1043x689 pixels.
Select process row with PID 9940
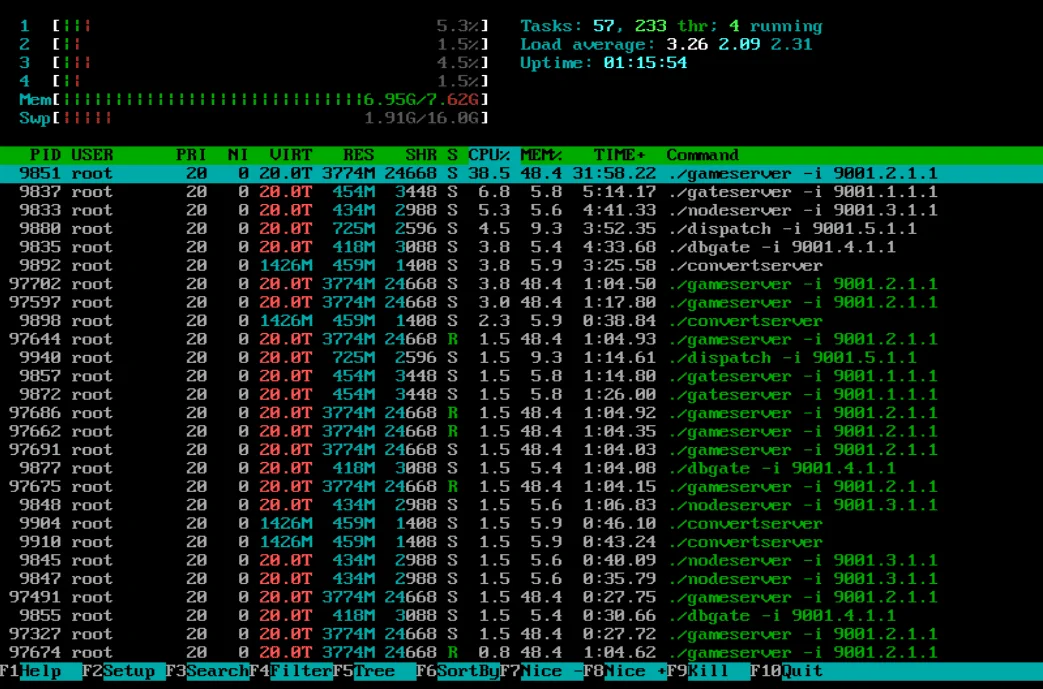point(522,358)
